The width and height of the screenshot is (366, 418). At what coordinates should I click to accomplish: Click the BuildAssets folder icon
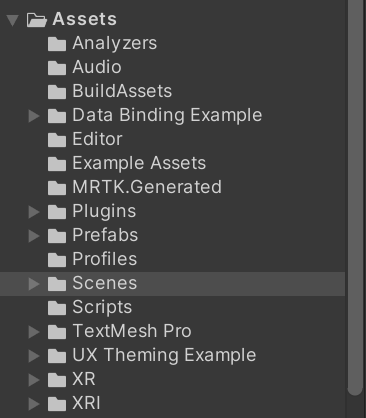57,92
